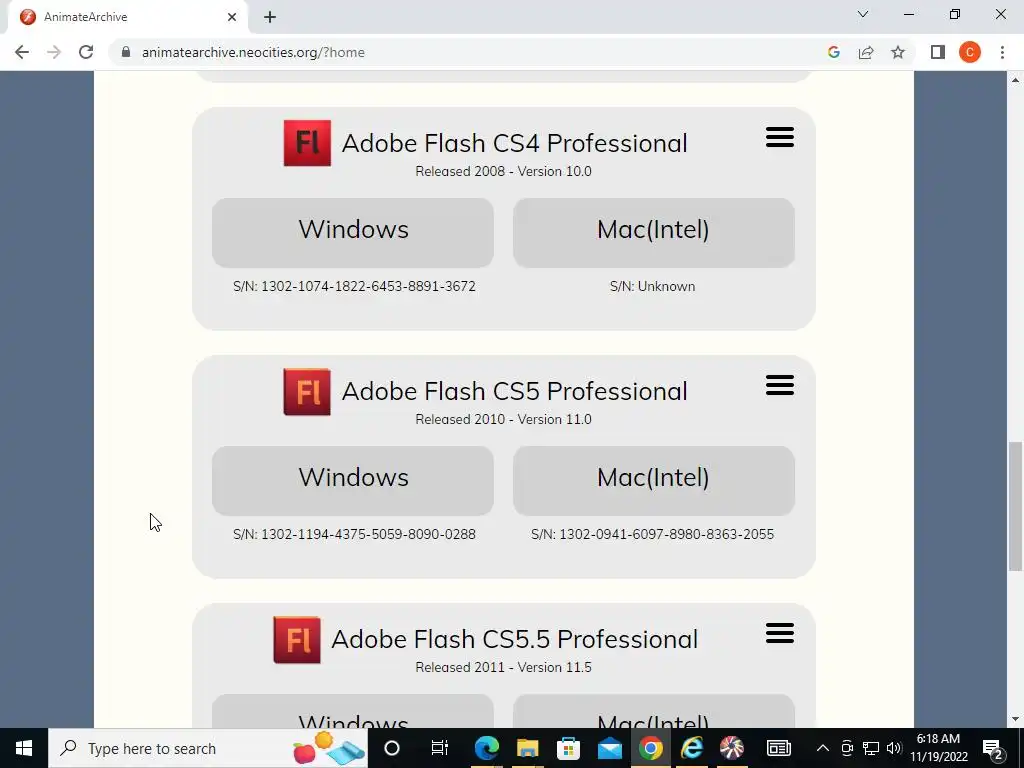Open Microsoft Store from taskbar
The width and height of the screenshot is (1024, 768).
tap(568, 748)
